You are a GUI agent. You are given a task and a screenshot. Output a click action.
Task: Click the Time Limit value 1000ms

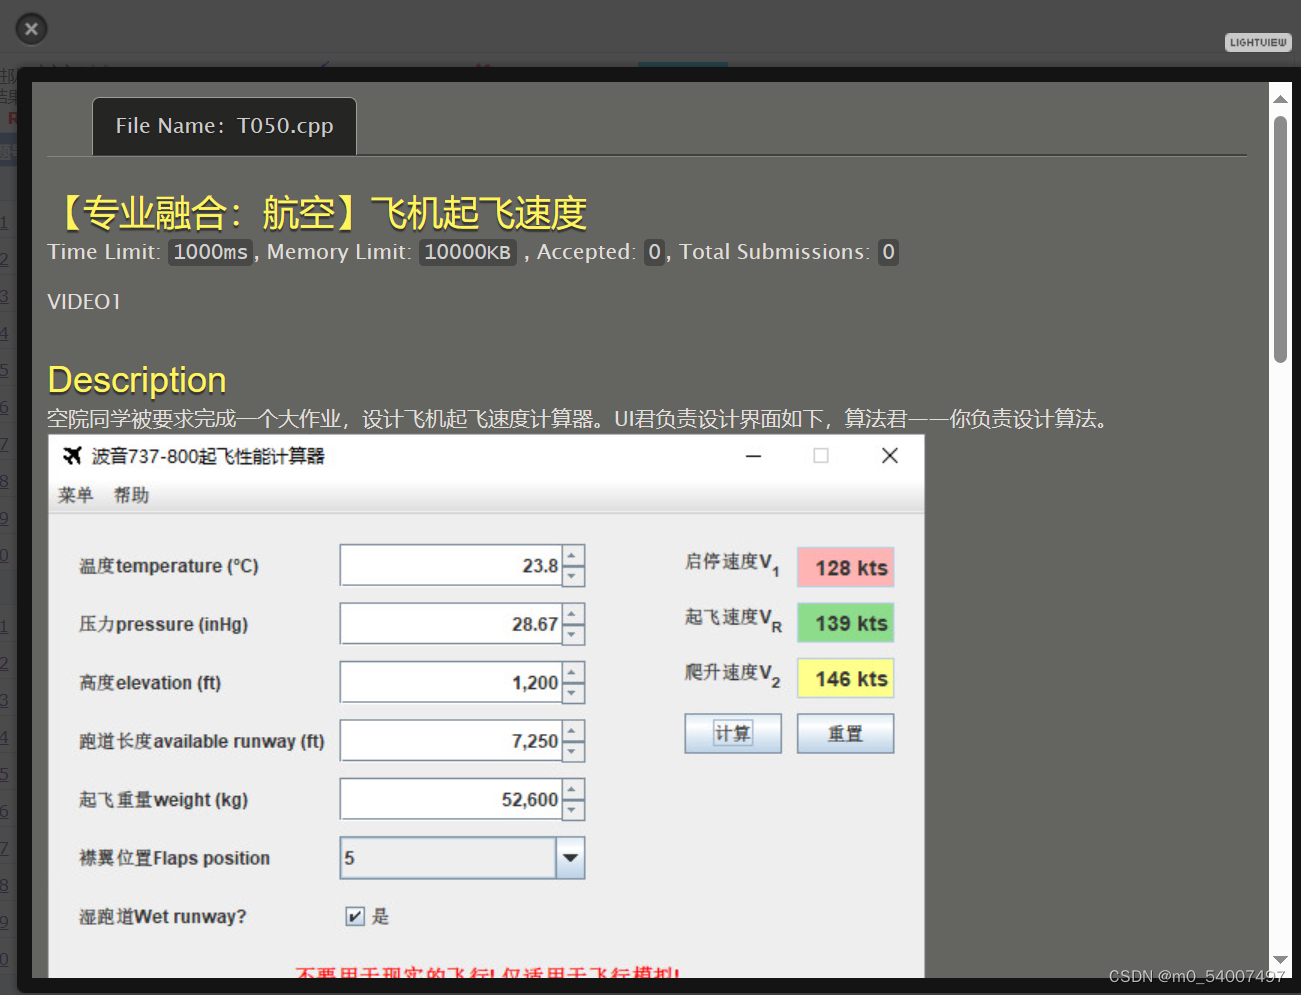tap(211, 252)
